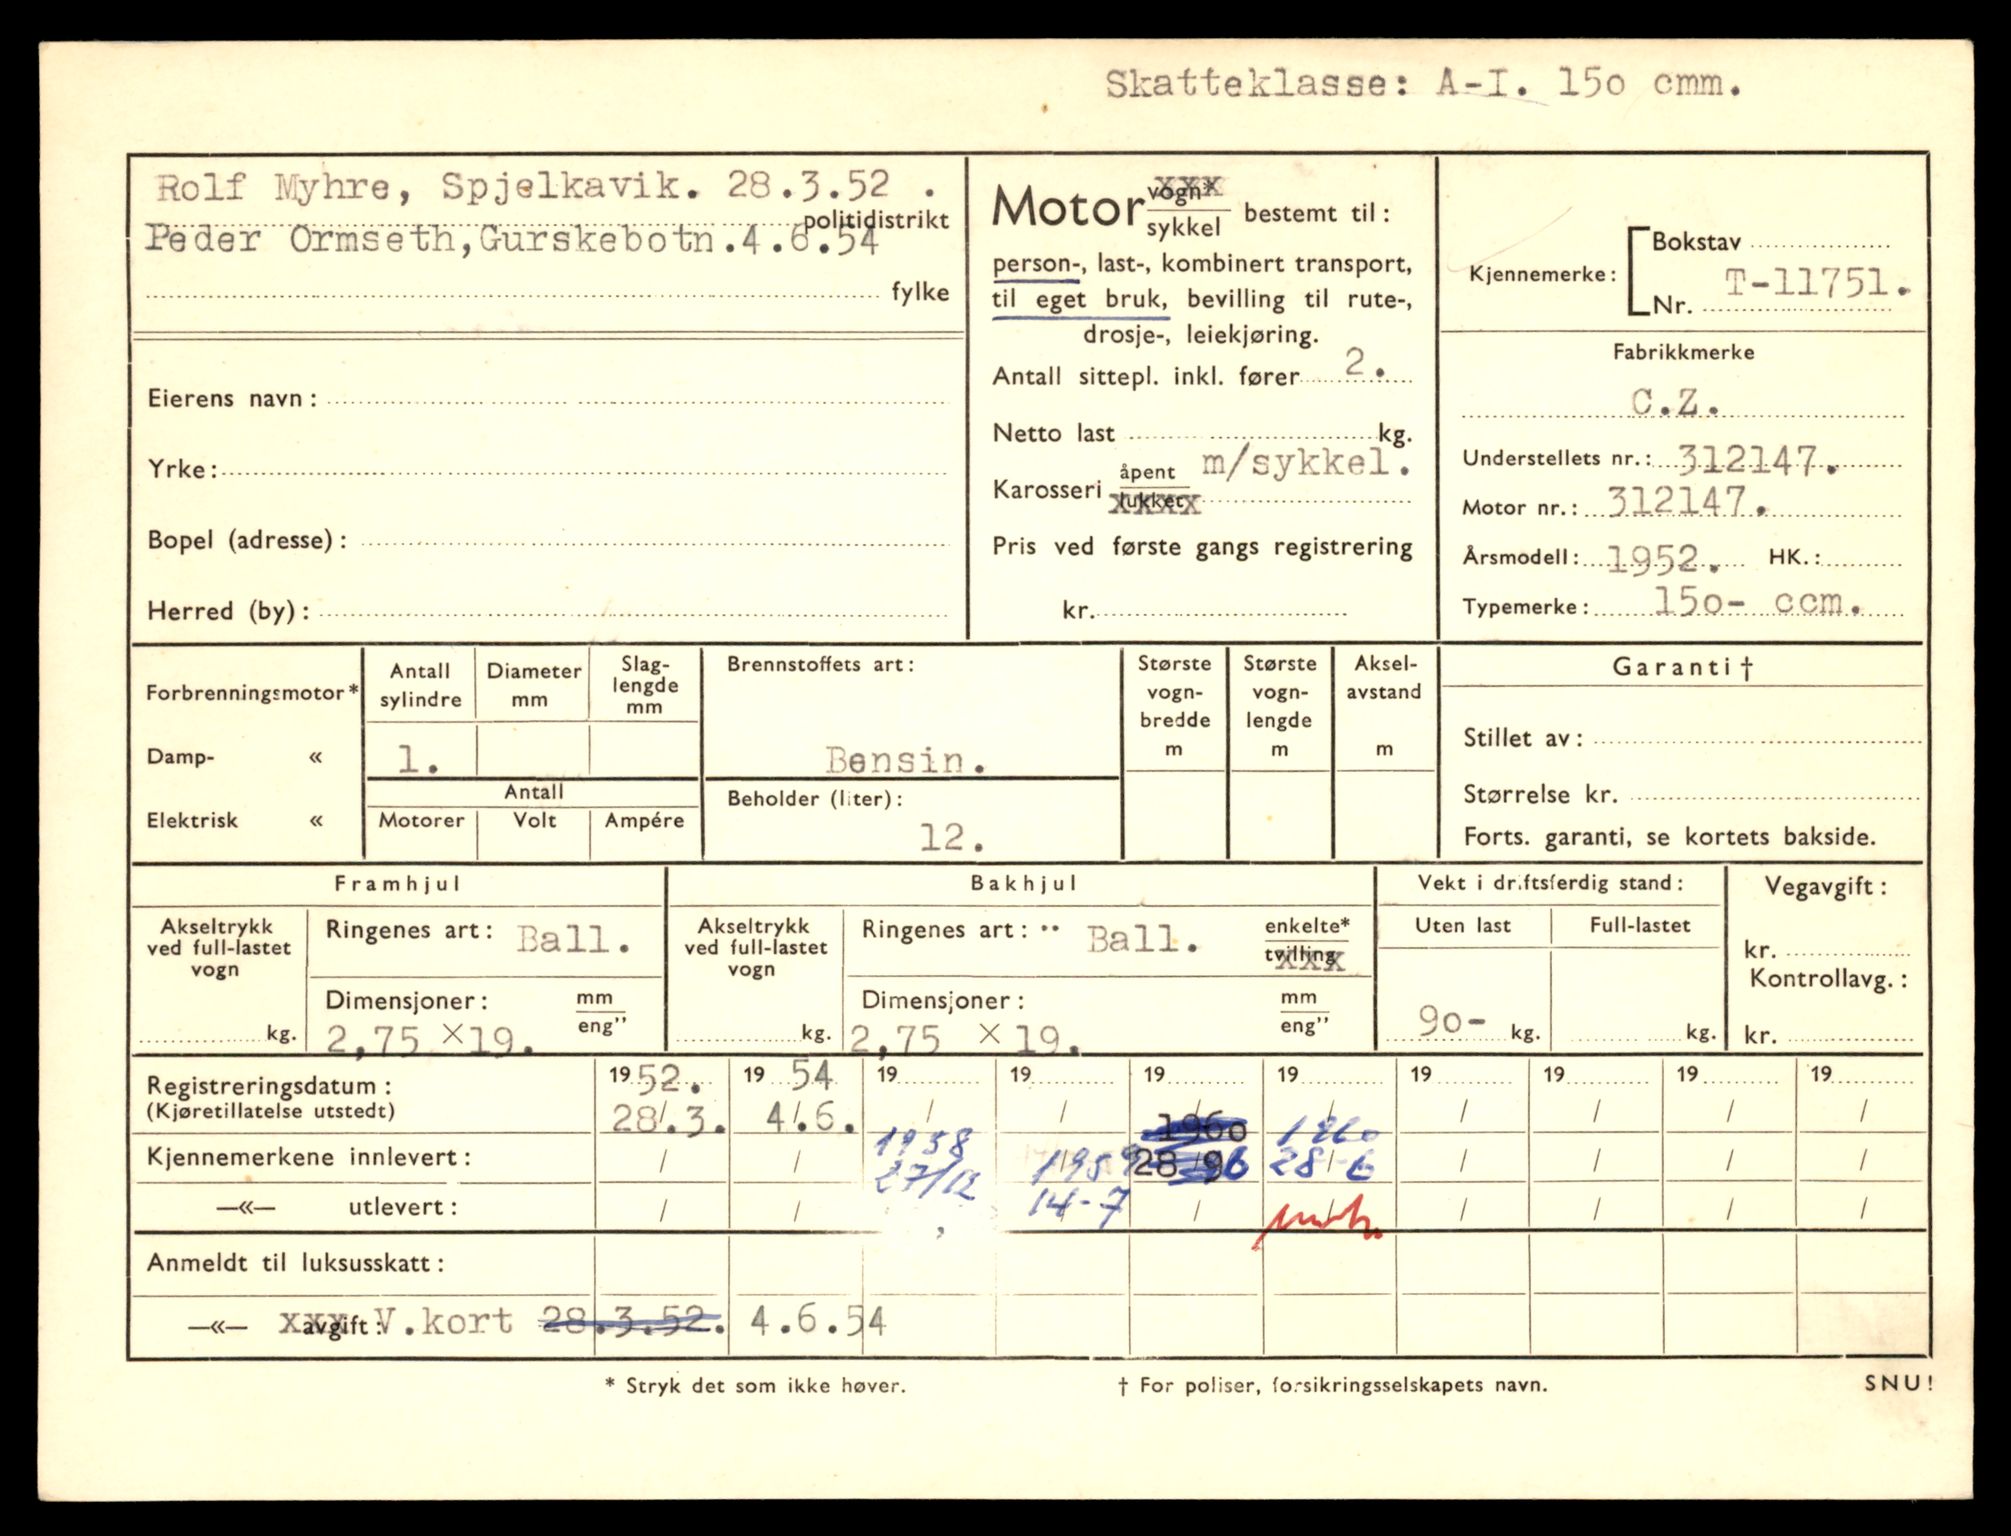Click the 'Registreringsdatum:' row label

point(269,1086)
